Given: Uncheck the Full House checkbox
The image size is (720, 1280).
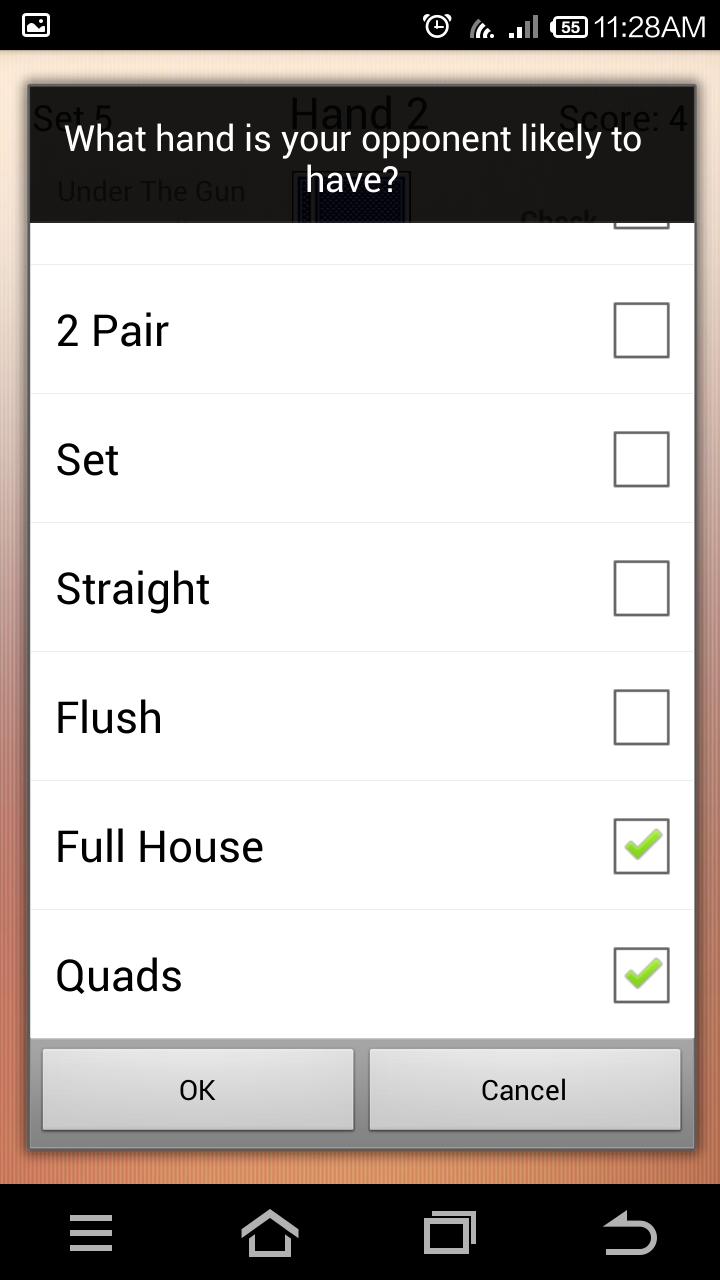Looking at the screenshot, I should pos(641,846).
